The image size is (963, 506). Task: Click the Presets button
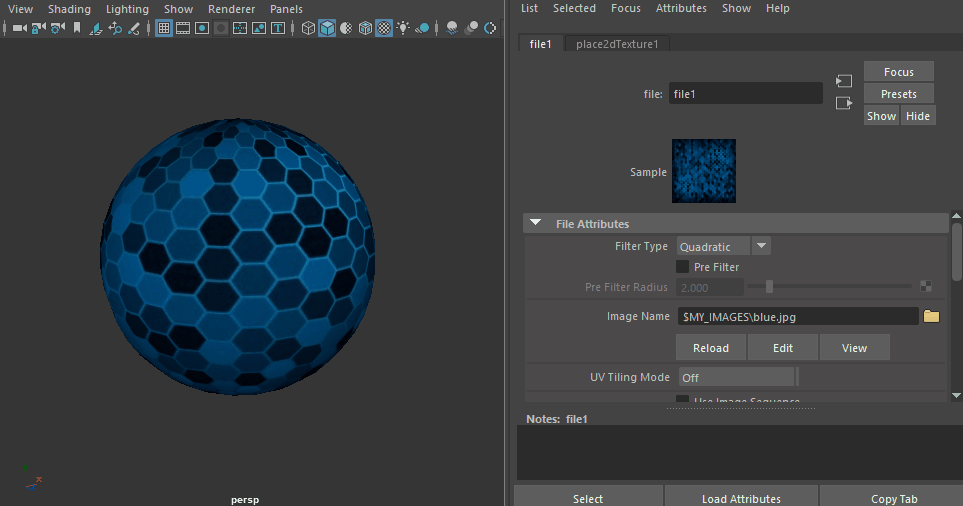[x=898, y=94]
